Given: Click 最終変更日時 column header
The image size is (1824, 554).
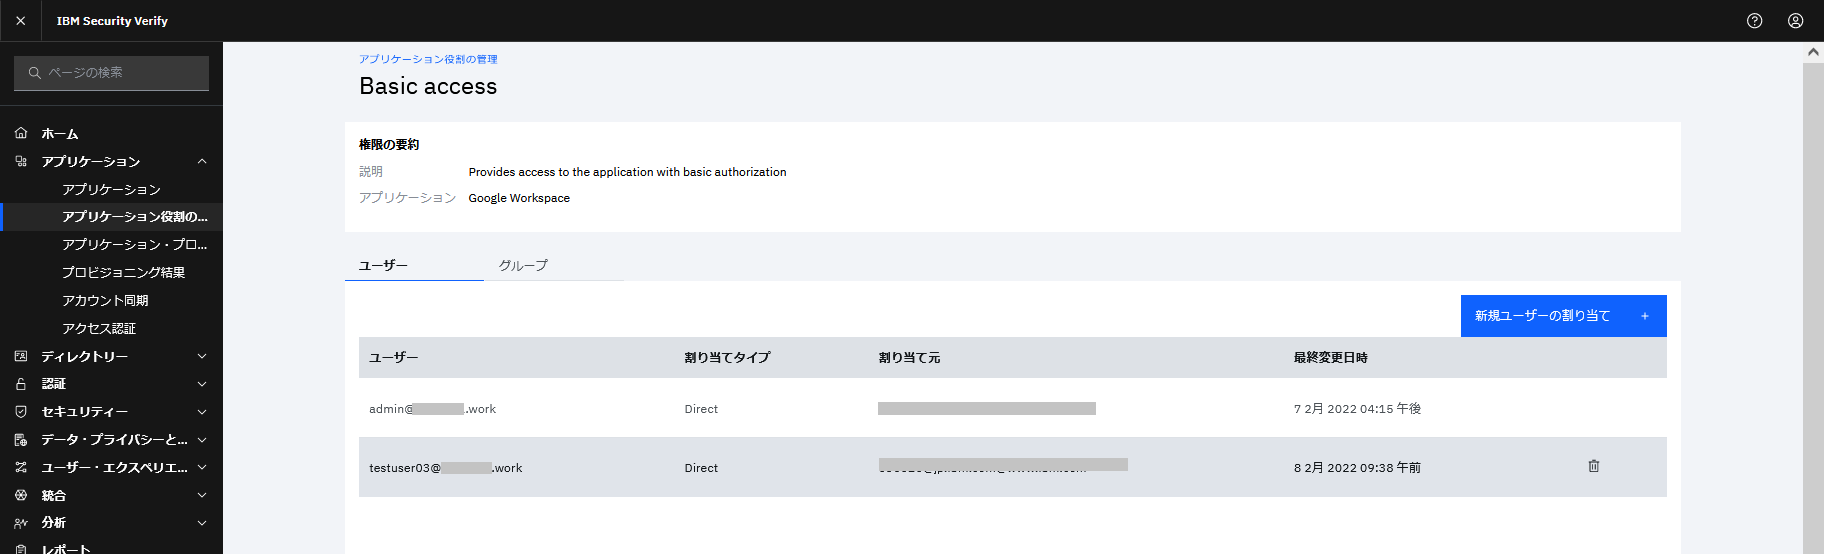Looking at the screenshot, I should [1330, 357].
